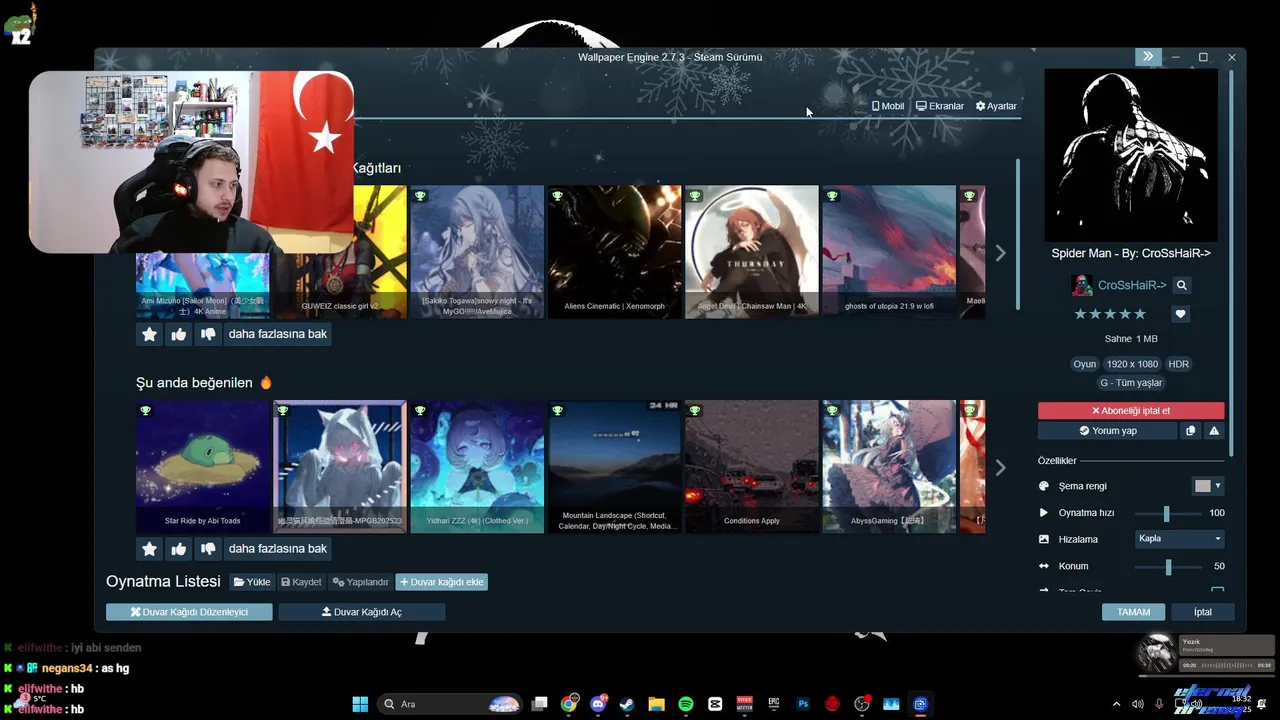
Task: Click the red Aboneliği iptal et button
Action: click(x=1131, y=411)
